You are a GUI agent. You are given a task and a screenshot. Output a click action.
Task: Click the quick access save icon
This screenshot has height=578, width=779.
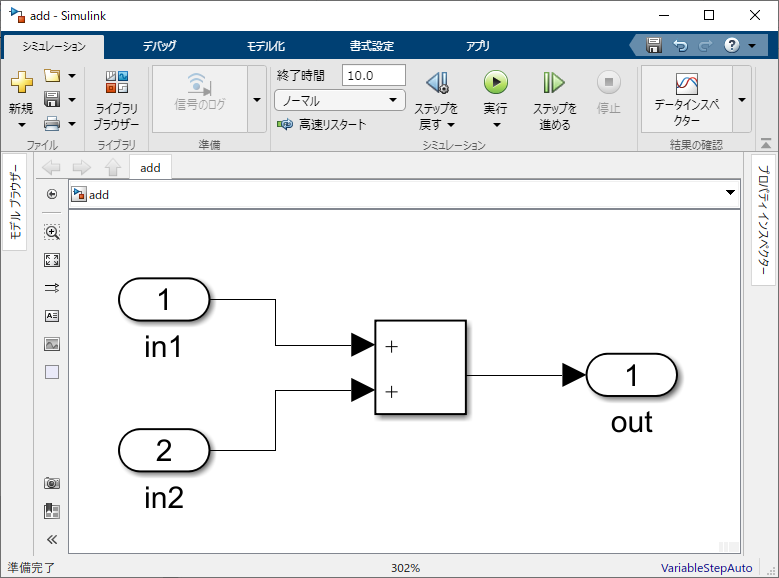(654, 45)
